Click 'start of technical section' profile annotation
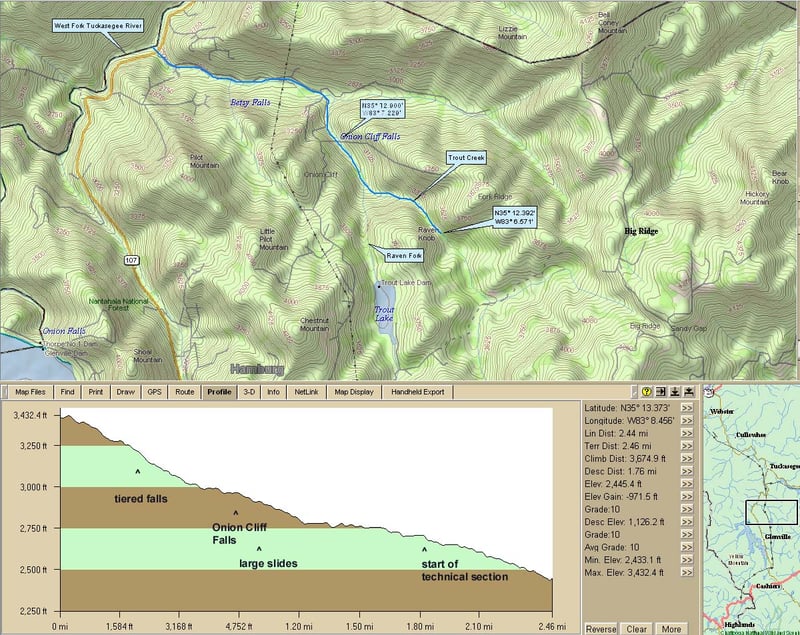The width and height of the screenshot is (800, 635). [465, 570]
